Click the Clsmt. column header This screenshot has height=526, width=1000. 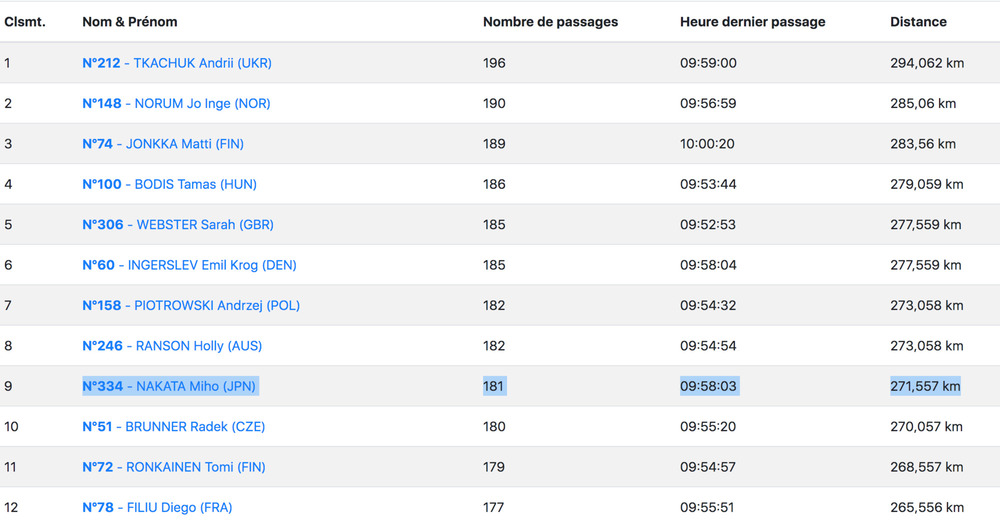(25, 21)
